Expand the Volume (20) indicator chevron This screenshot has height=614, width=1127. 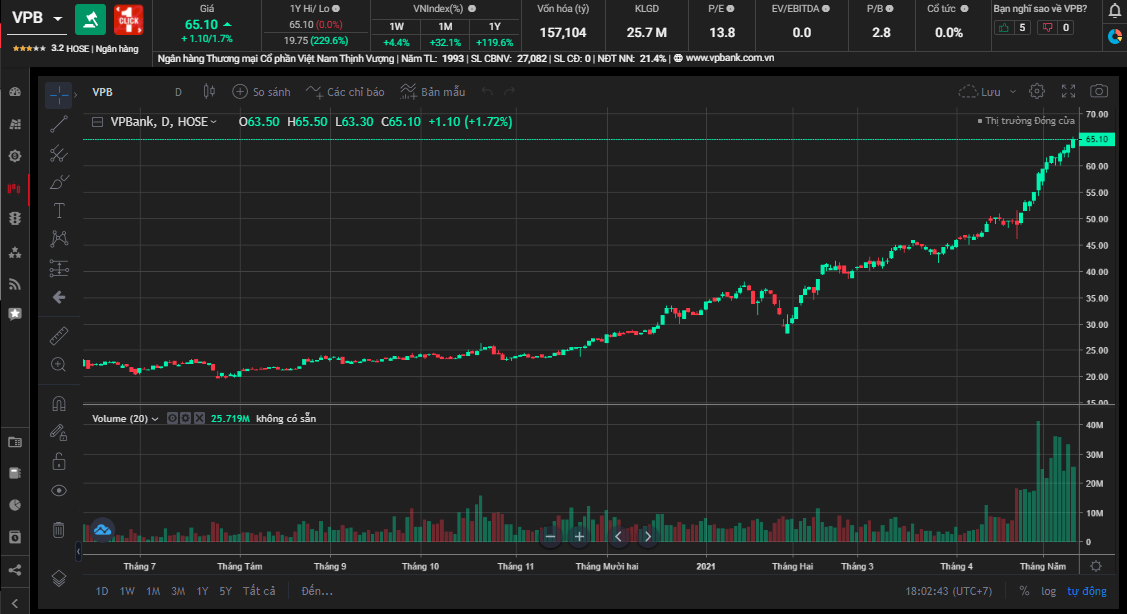[155, 419]
